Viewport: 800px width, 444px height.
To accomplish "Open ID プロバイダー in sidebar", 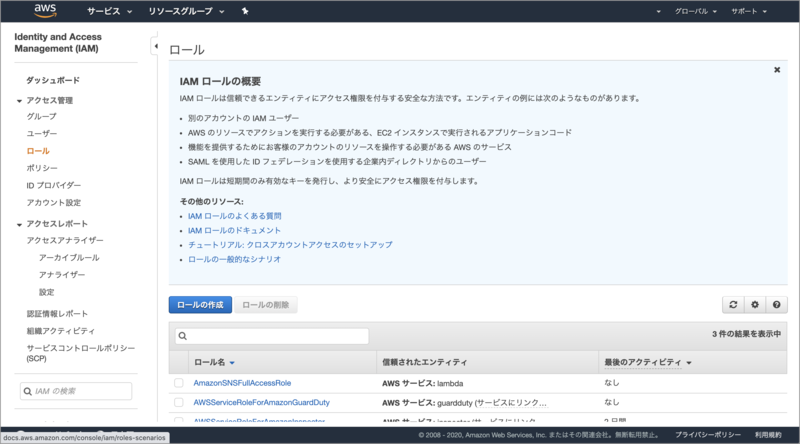I will tap(54, 185).
